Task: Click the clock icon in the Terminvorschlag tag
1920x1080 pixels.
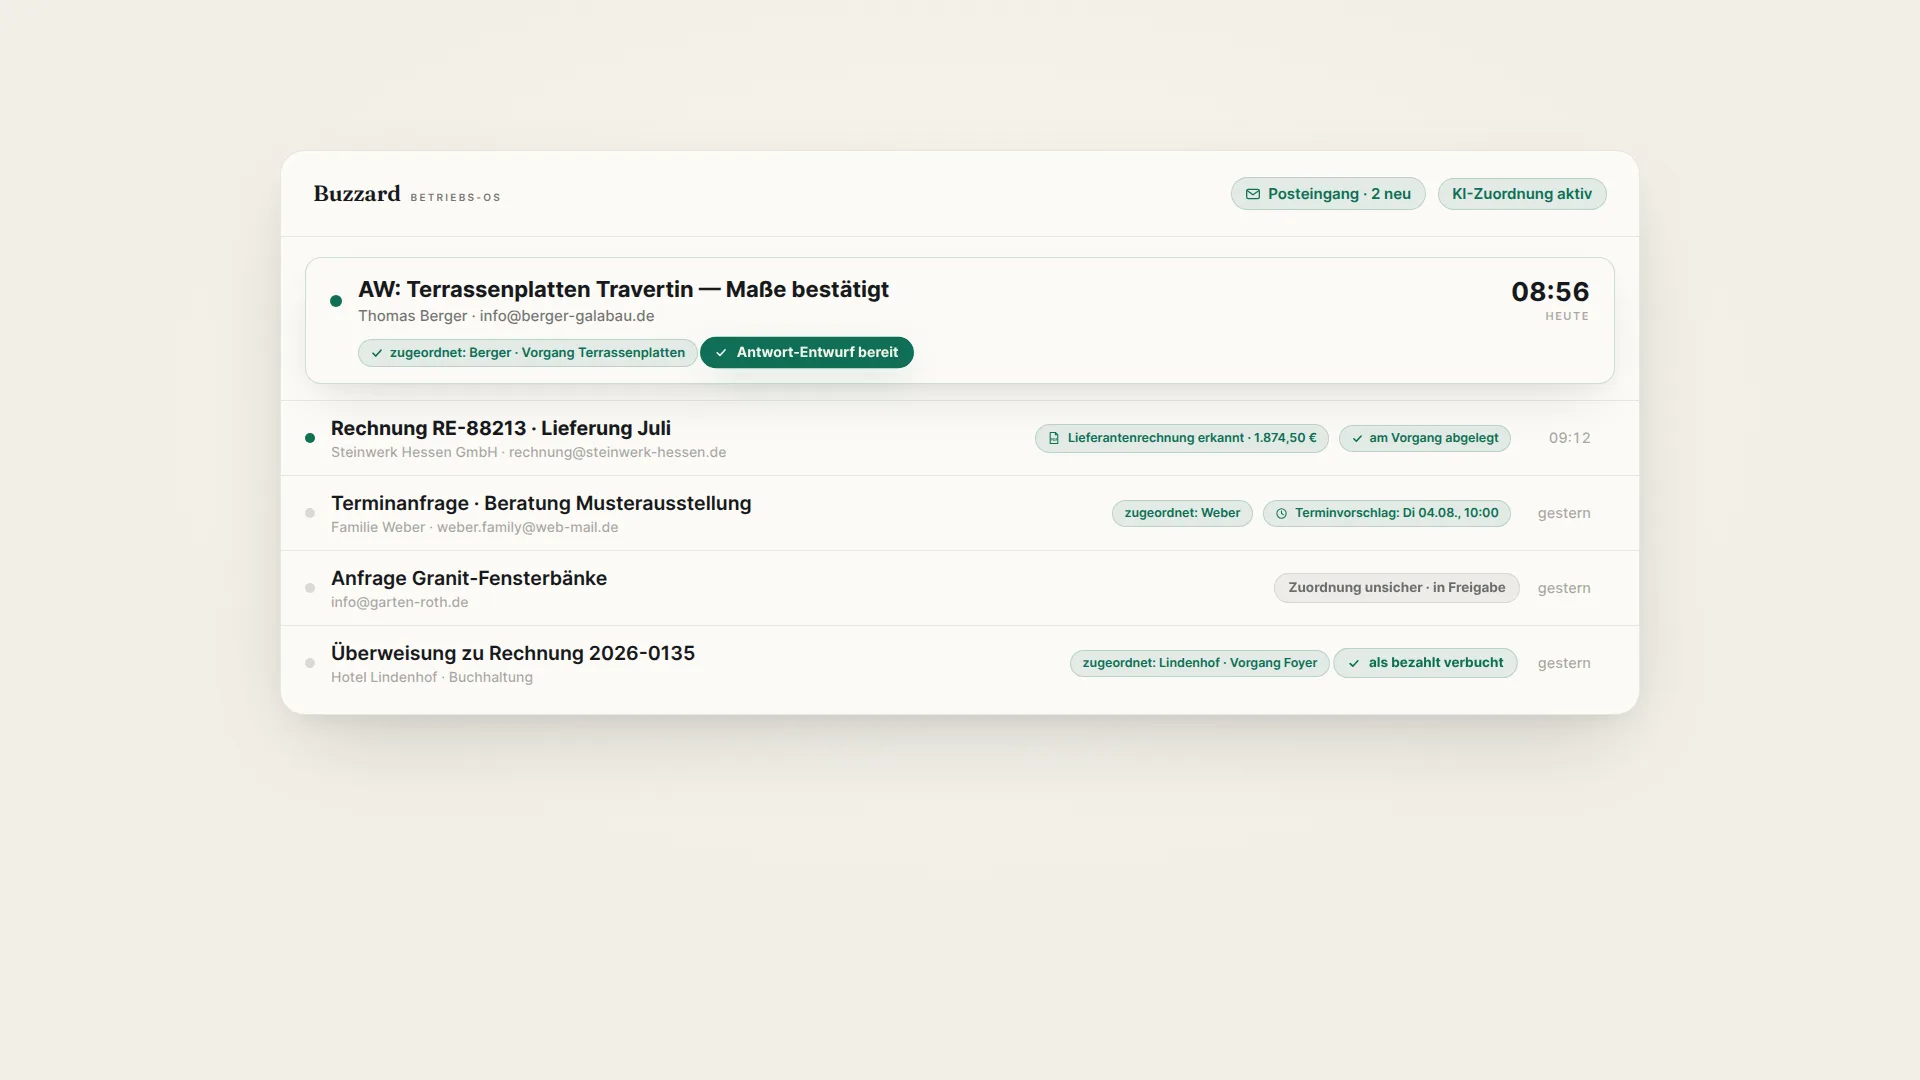Action: 1281,513
